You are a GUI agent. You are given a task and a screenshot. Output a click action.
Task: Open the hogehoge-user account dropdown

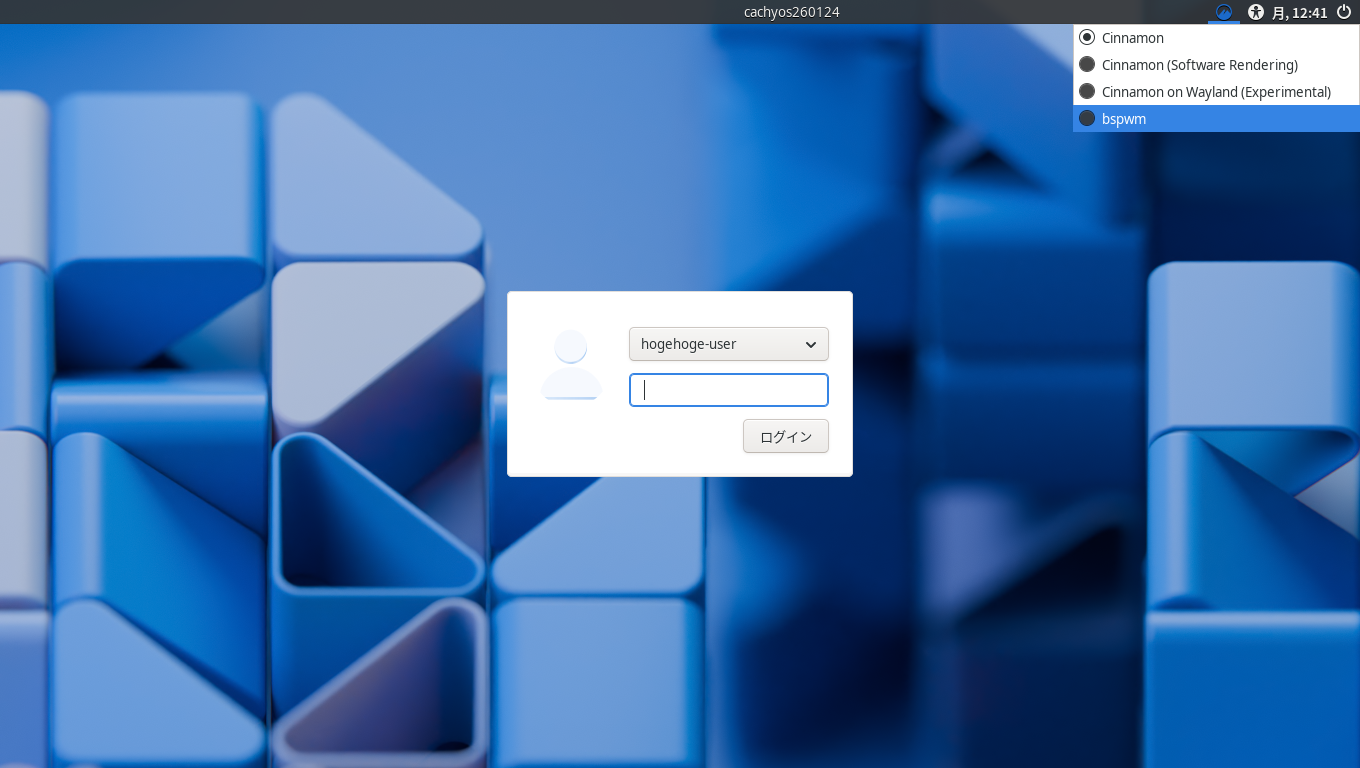729,344
